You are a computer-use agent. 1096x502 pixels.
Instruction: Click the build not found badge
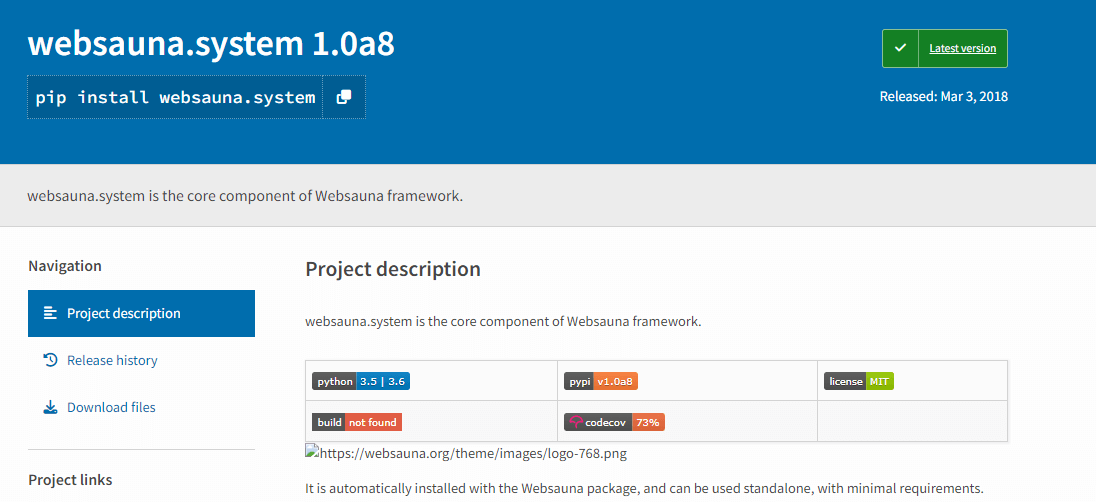coord(357,422)
